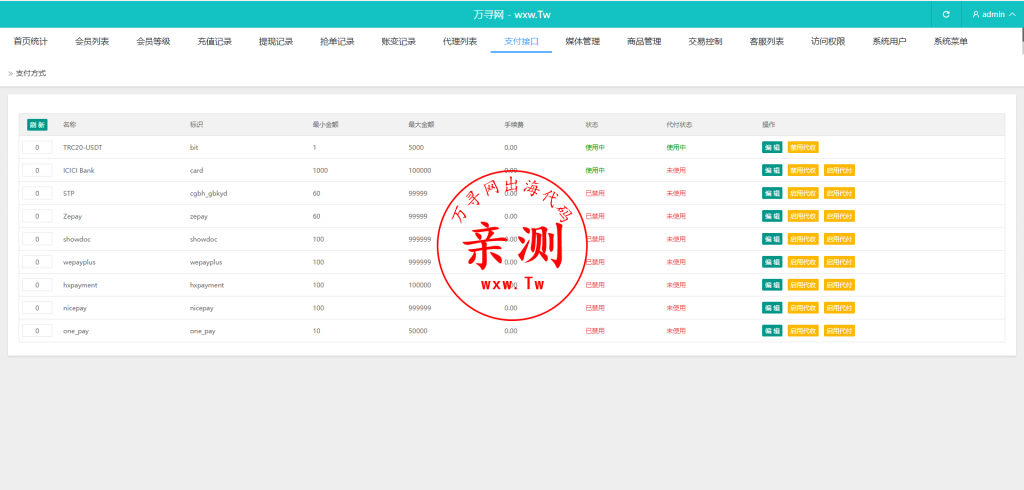Edit the Zepay payment method
This screenshot has width=1024, height=490.
(772, 216)
